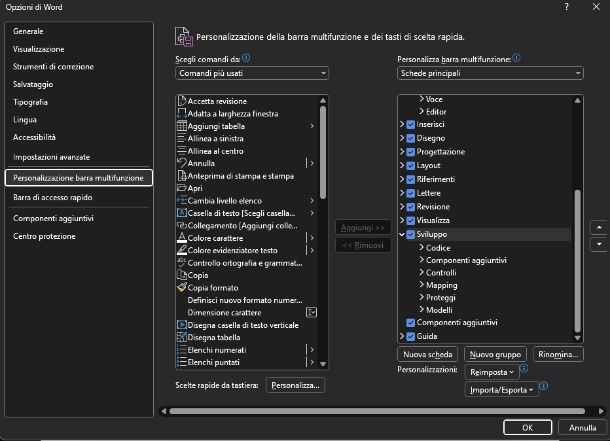This screenshot has width=610, height=441.
Task: Click the Copia formato paintbrush icon
Action: coord(182,288)
